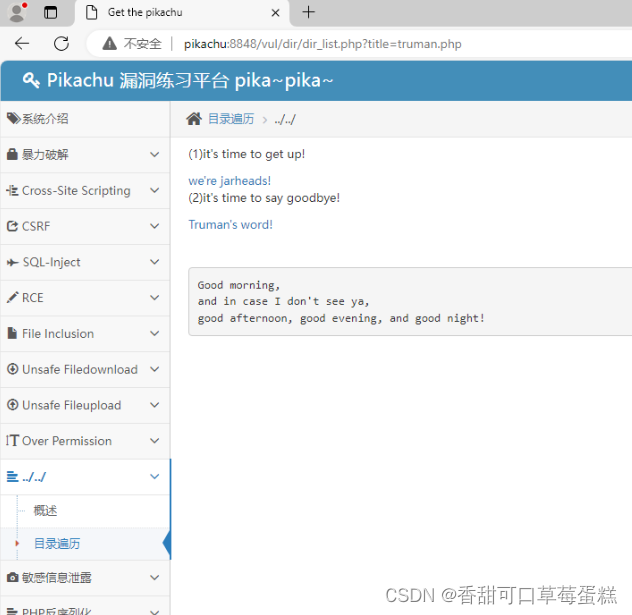This screenshot has height=615, width=632.
Task: Click "(2)it's time to say goodbye!" text
Action: point(264,198)
